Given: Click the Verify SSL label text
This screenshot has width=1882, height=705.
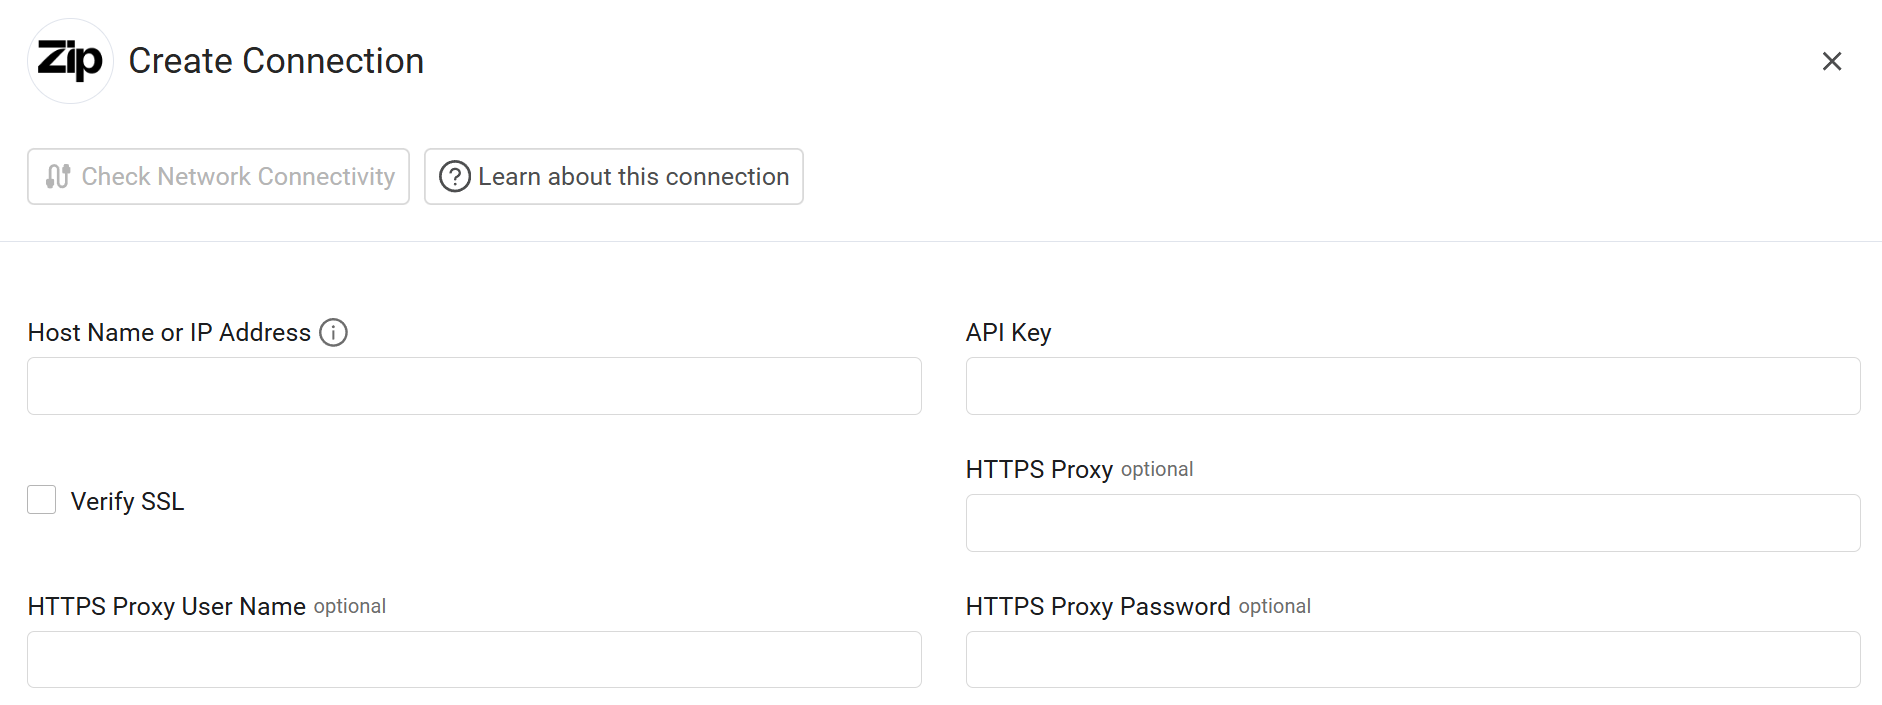Looking at the screenshot, I should click(126, 500).
